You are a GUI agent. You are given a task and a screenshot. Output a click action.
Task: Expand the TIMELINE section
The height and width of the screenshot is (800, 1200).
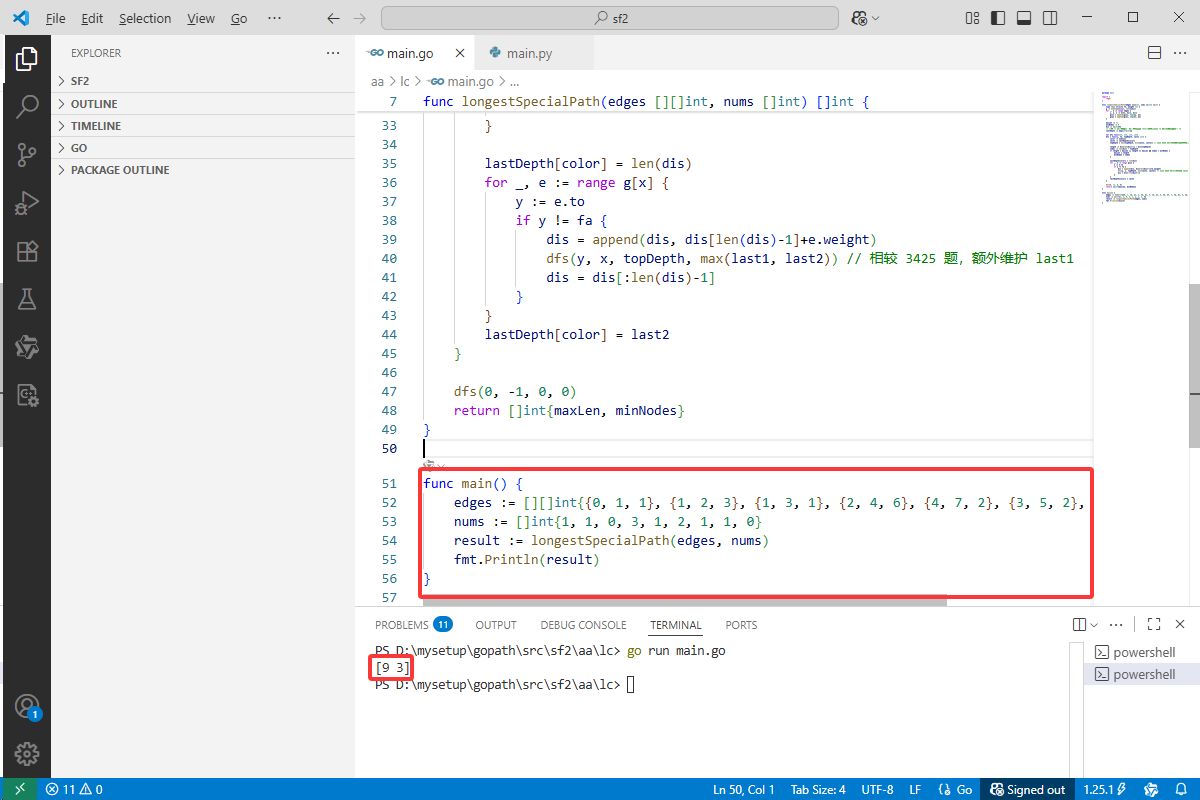tap(203, 126)
